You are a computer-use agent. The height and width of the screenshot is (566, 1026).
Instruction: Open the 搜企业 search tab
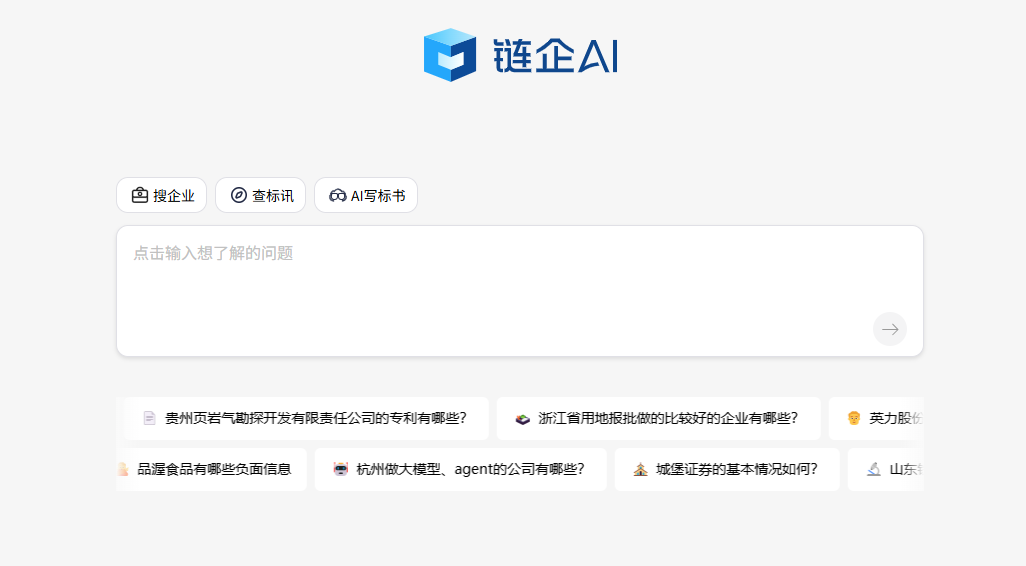[x=162, y=195]
